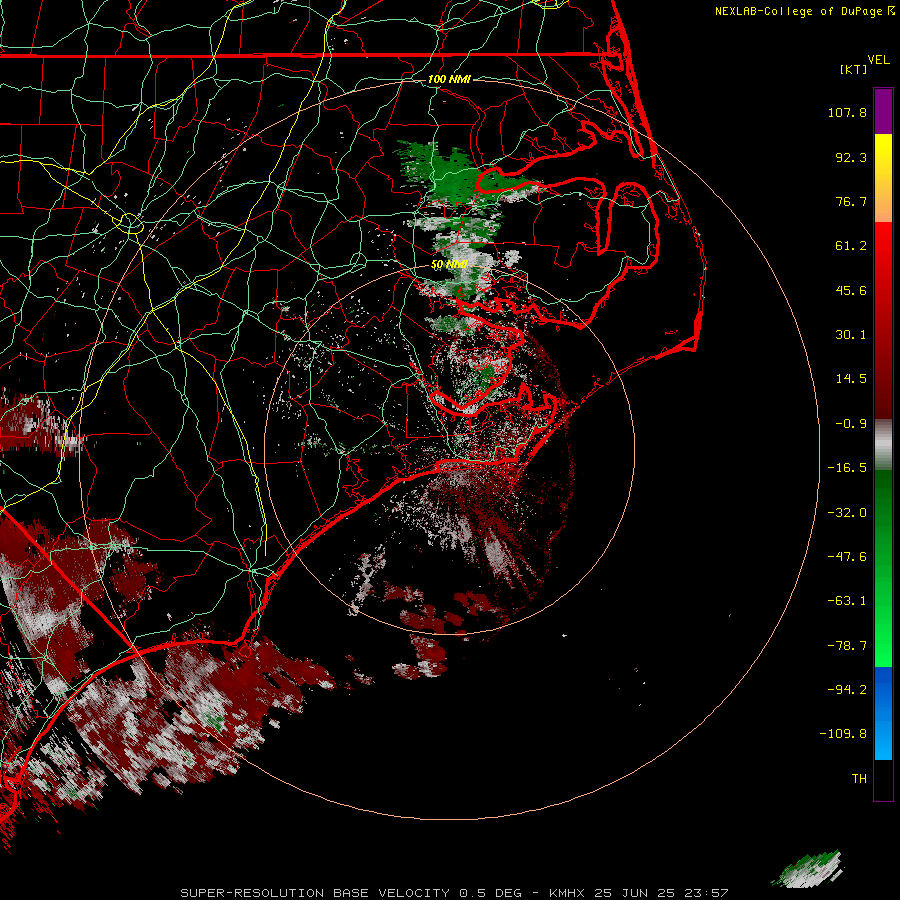Image resolution: width=900 pixels, height=900 pixels.
Task: Select the -47.6 scale value
Action: [847, 557]
